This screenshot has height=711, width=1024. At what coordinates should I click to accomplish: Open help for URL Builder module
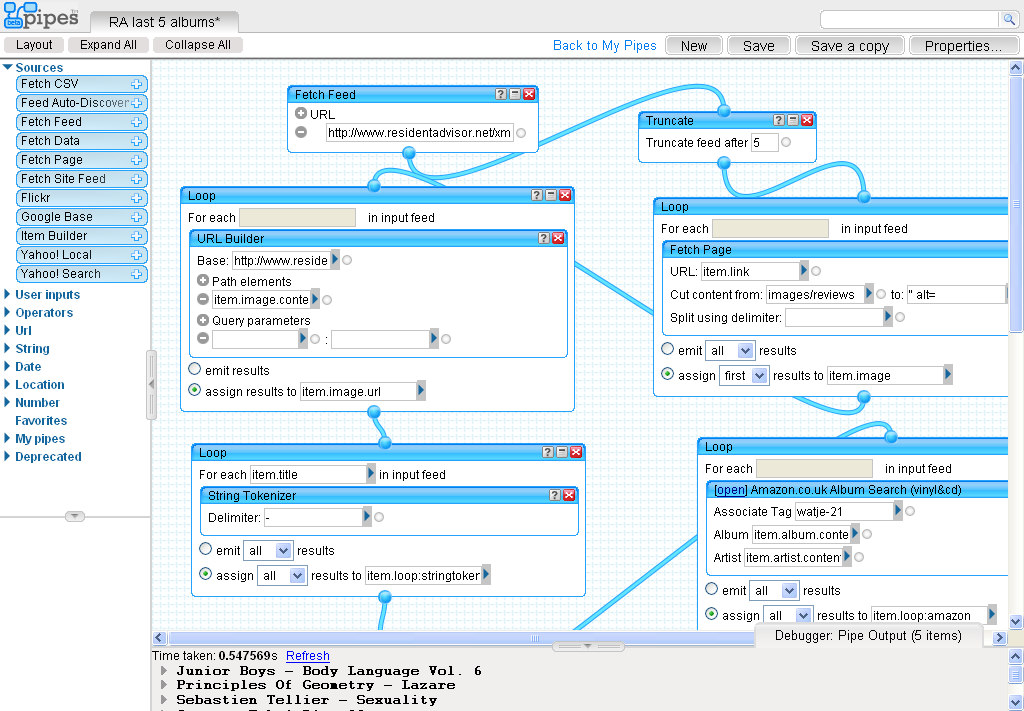(x=543, y=238)
